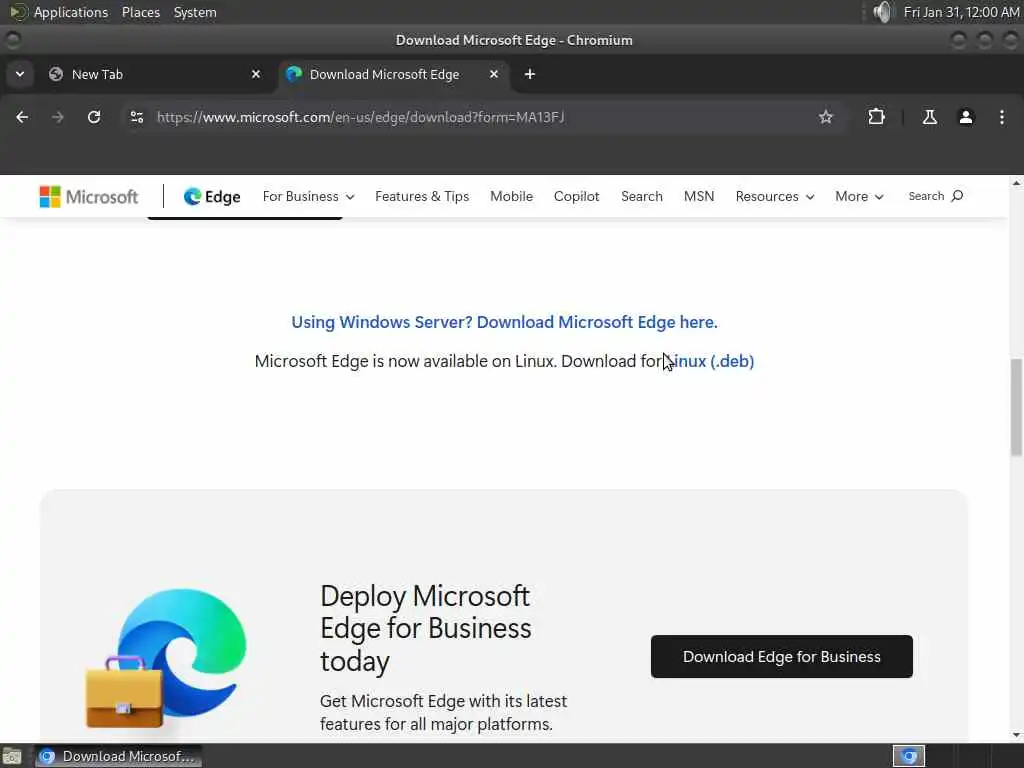The width and height of the screenshot is (1024, 768).
Task: Click 'Deploy Microsoft Edge for Business today' heading
Action: (426, 628)
